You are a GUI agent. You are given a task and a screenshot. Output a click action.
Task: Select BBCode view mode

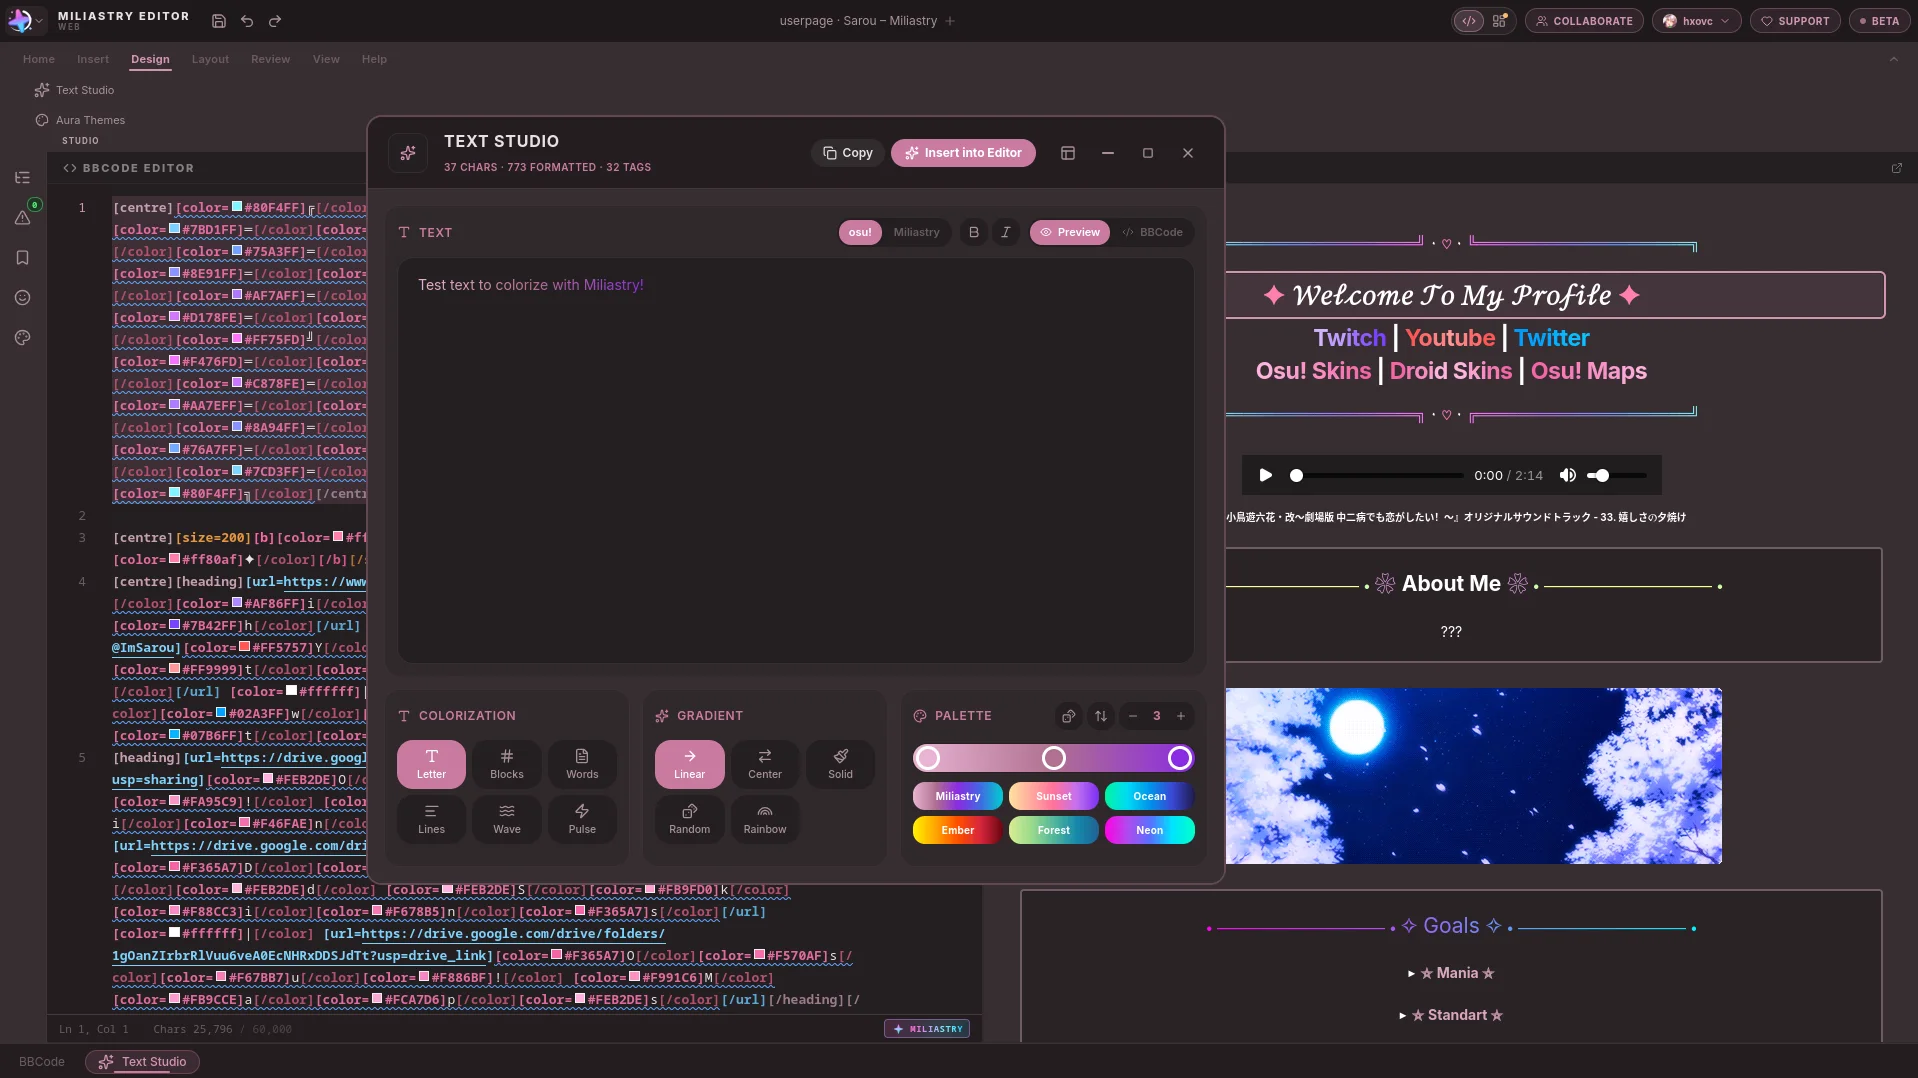pyautogui.click(x=1152, y=232)
